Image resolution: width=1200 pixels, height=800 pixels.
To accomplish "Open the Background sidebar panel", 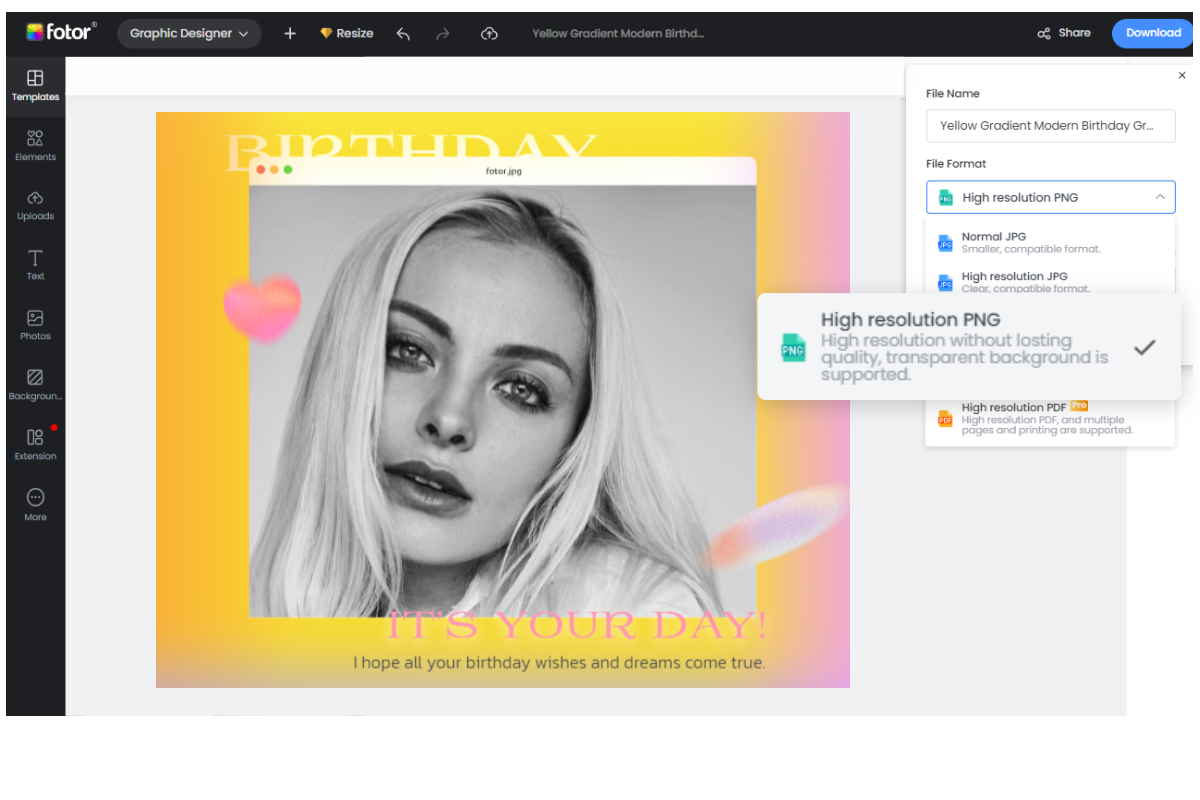I will point(35,385).
